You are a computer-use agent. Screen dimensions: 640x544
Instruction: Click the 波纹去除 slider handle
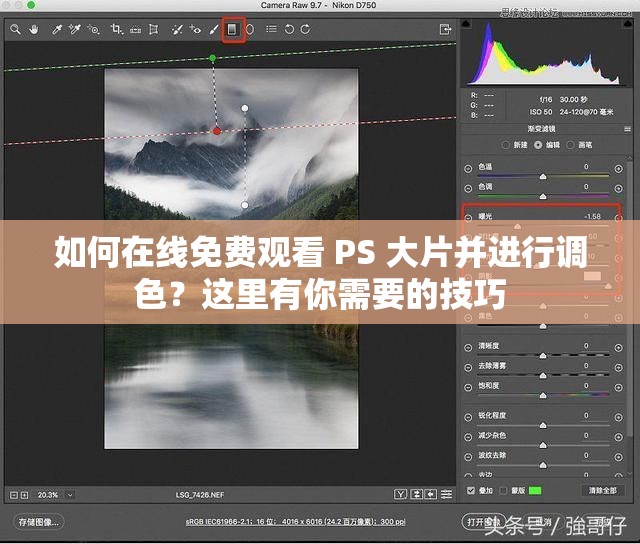pos(543,465)
